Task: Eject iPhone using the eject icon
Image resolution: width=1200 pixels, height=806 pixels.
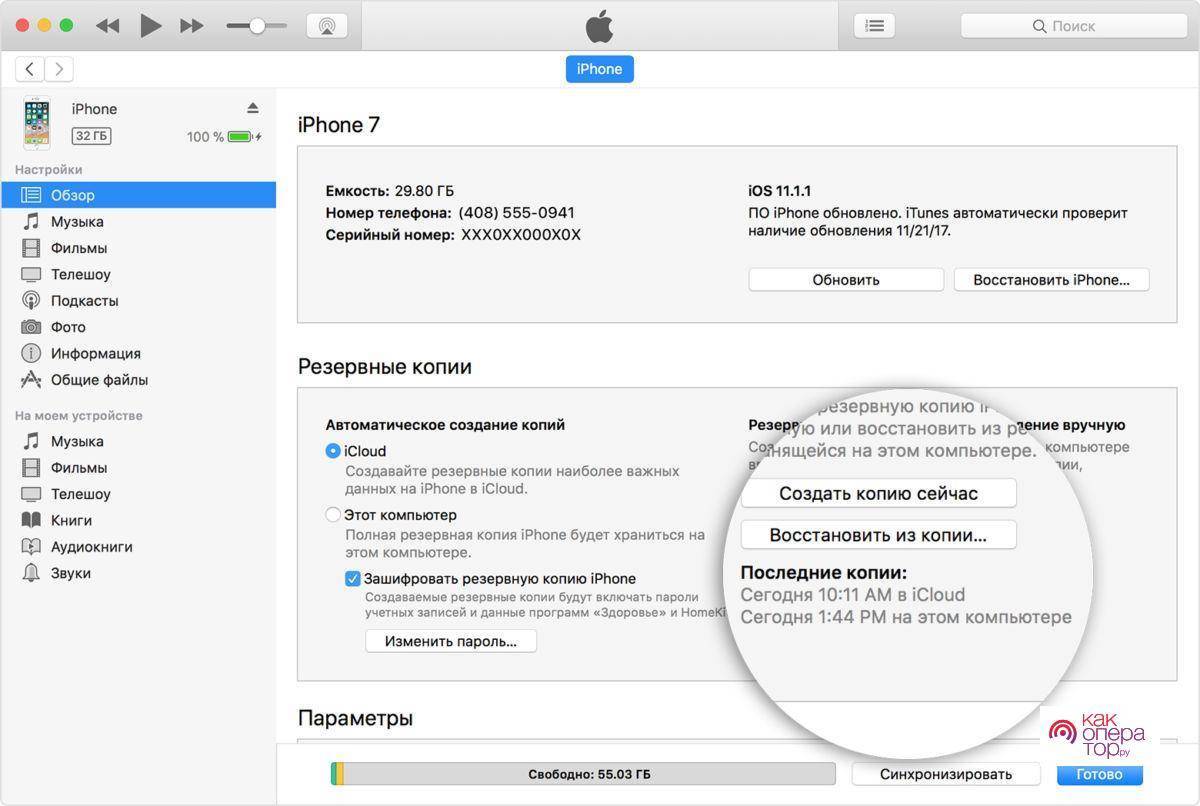Action: (253, 108)
